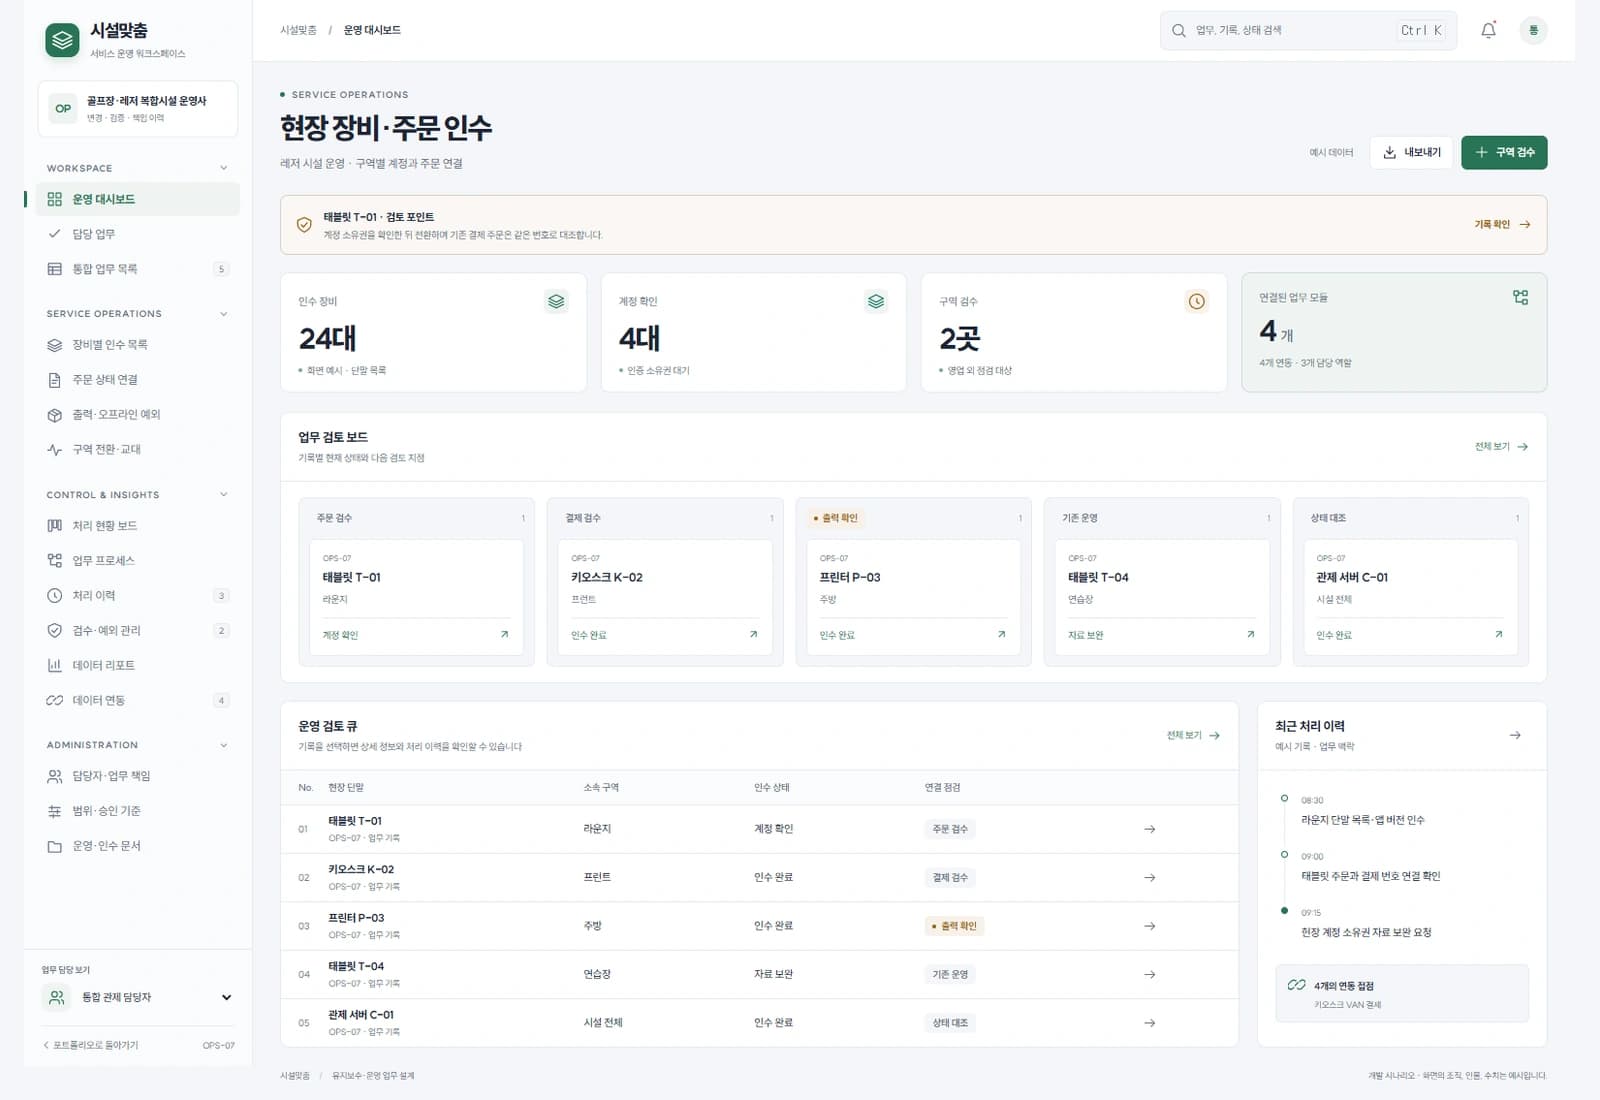Focus the 업무, 기록, 상태 검색 search field

[x=1308, y=30]
